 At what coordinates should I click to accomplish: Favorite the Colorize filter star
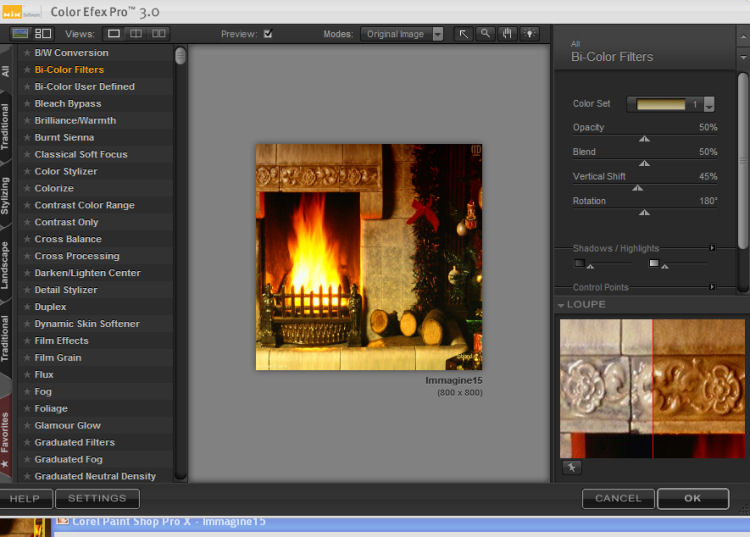[27, 188]
